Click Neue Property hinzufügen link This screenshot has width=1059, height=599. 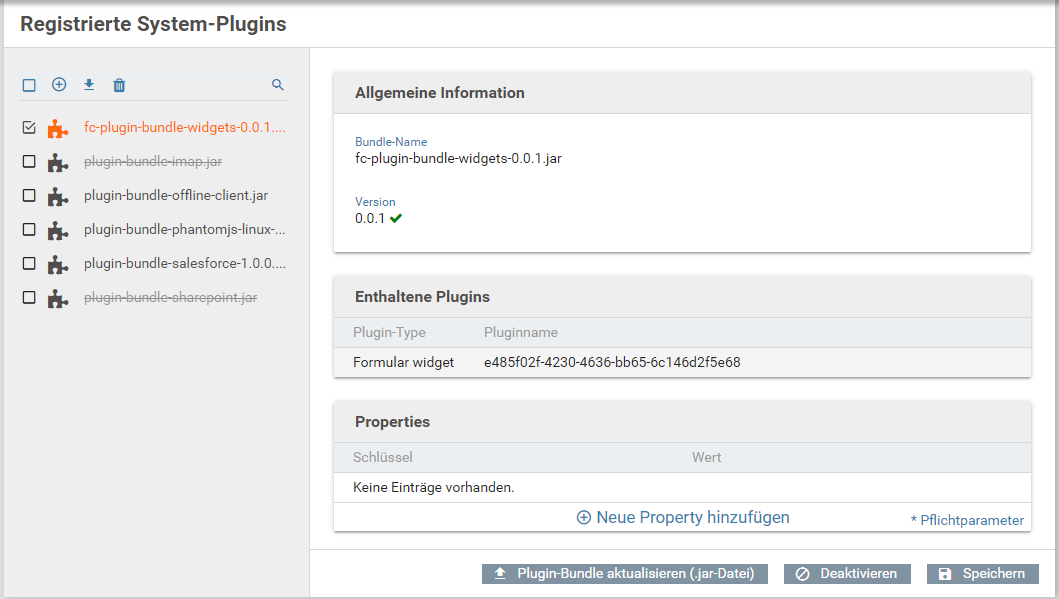[683, 517]
